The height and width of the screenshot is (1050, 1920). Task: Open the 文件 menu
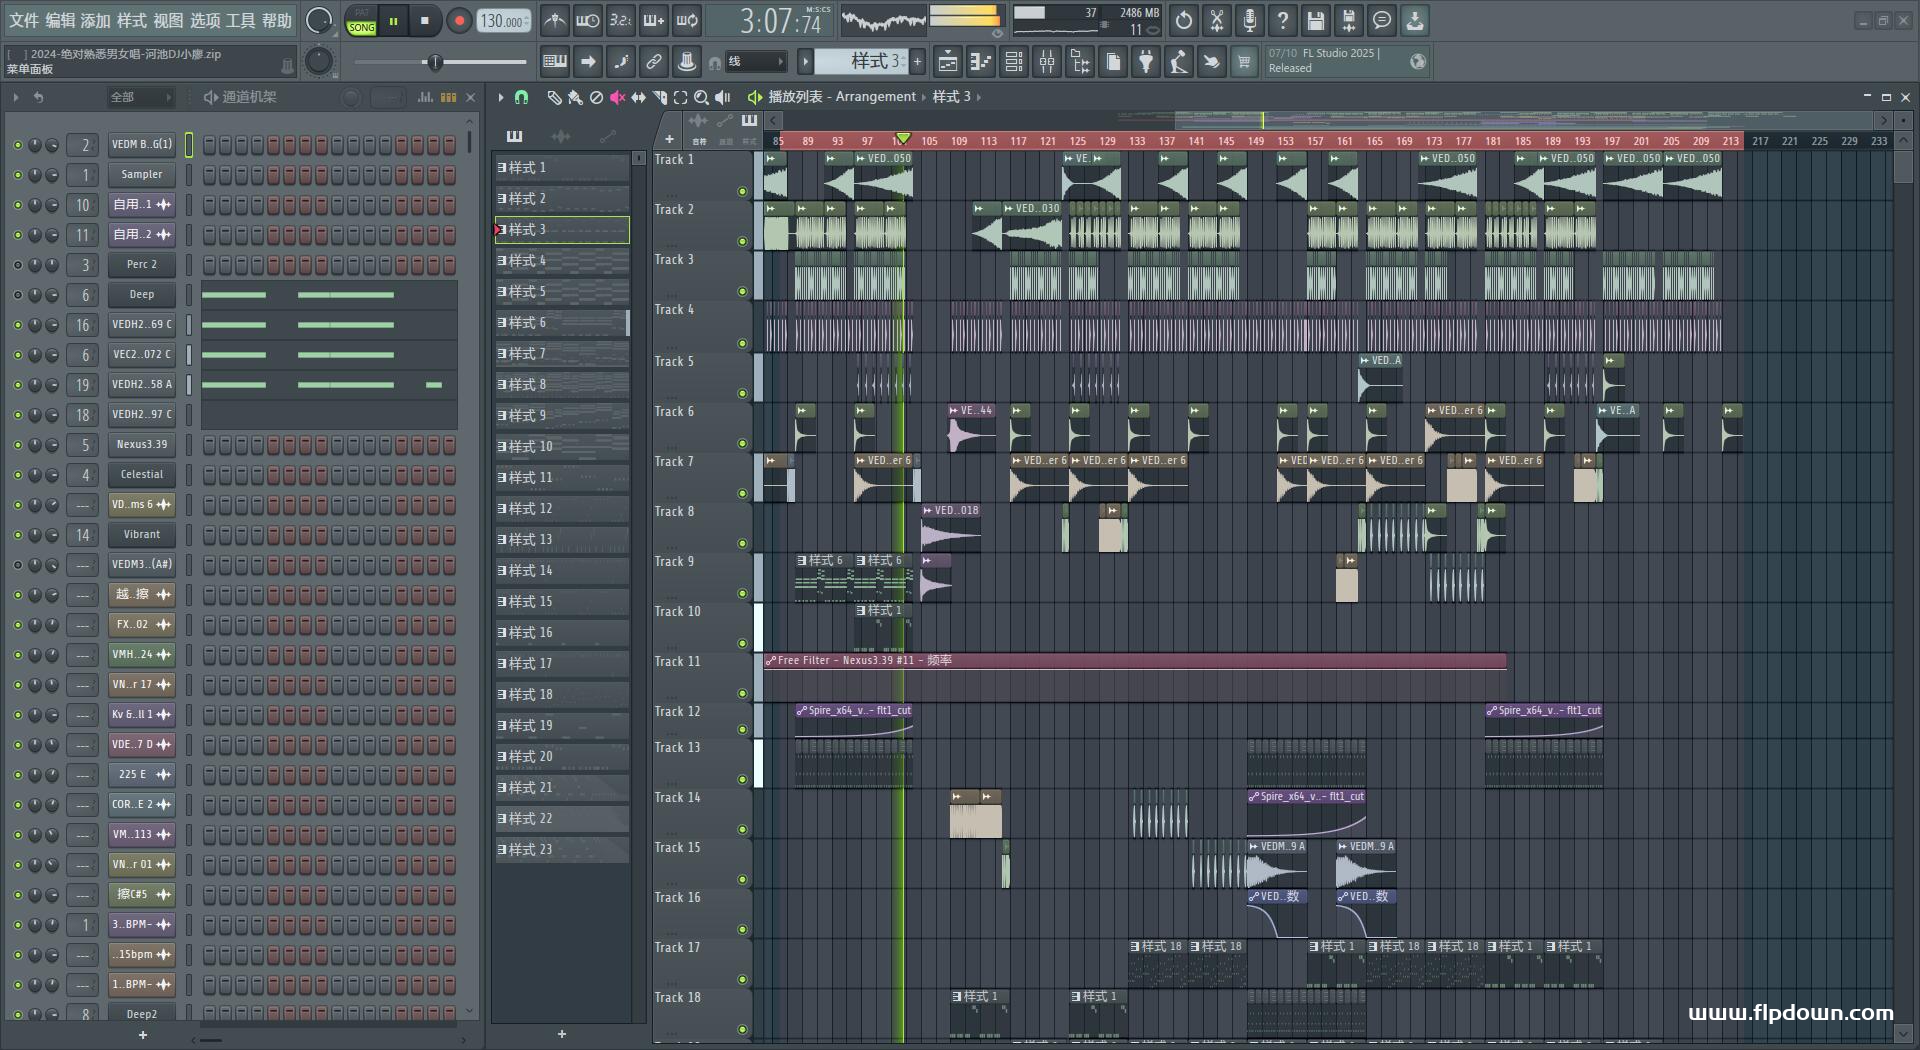tap(24, 20)
